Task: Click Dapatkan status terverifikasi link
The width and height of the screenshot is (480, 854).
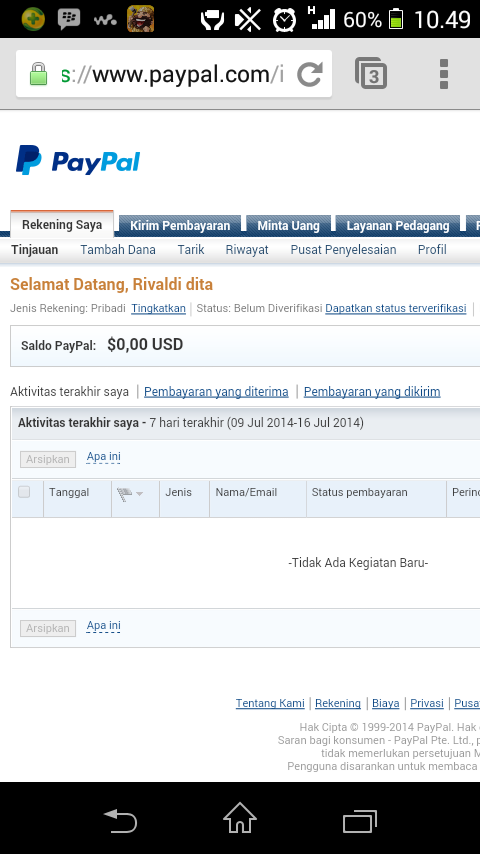Action: (396, 308)
